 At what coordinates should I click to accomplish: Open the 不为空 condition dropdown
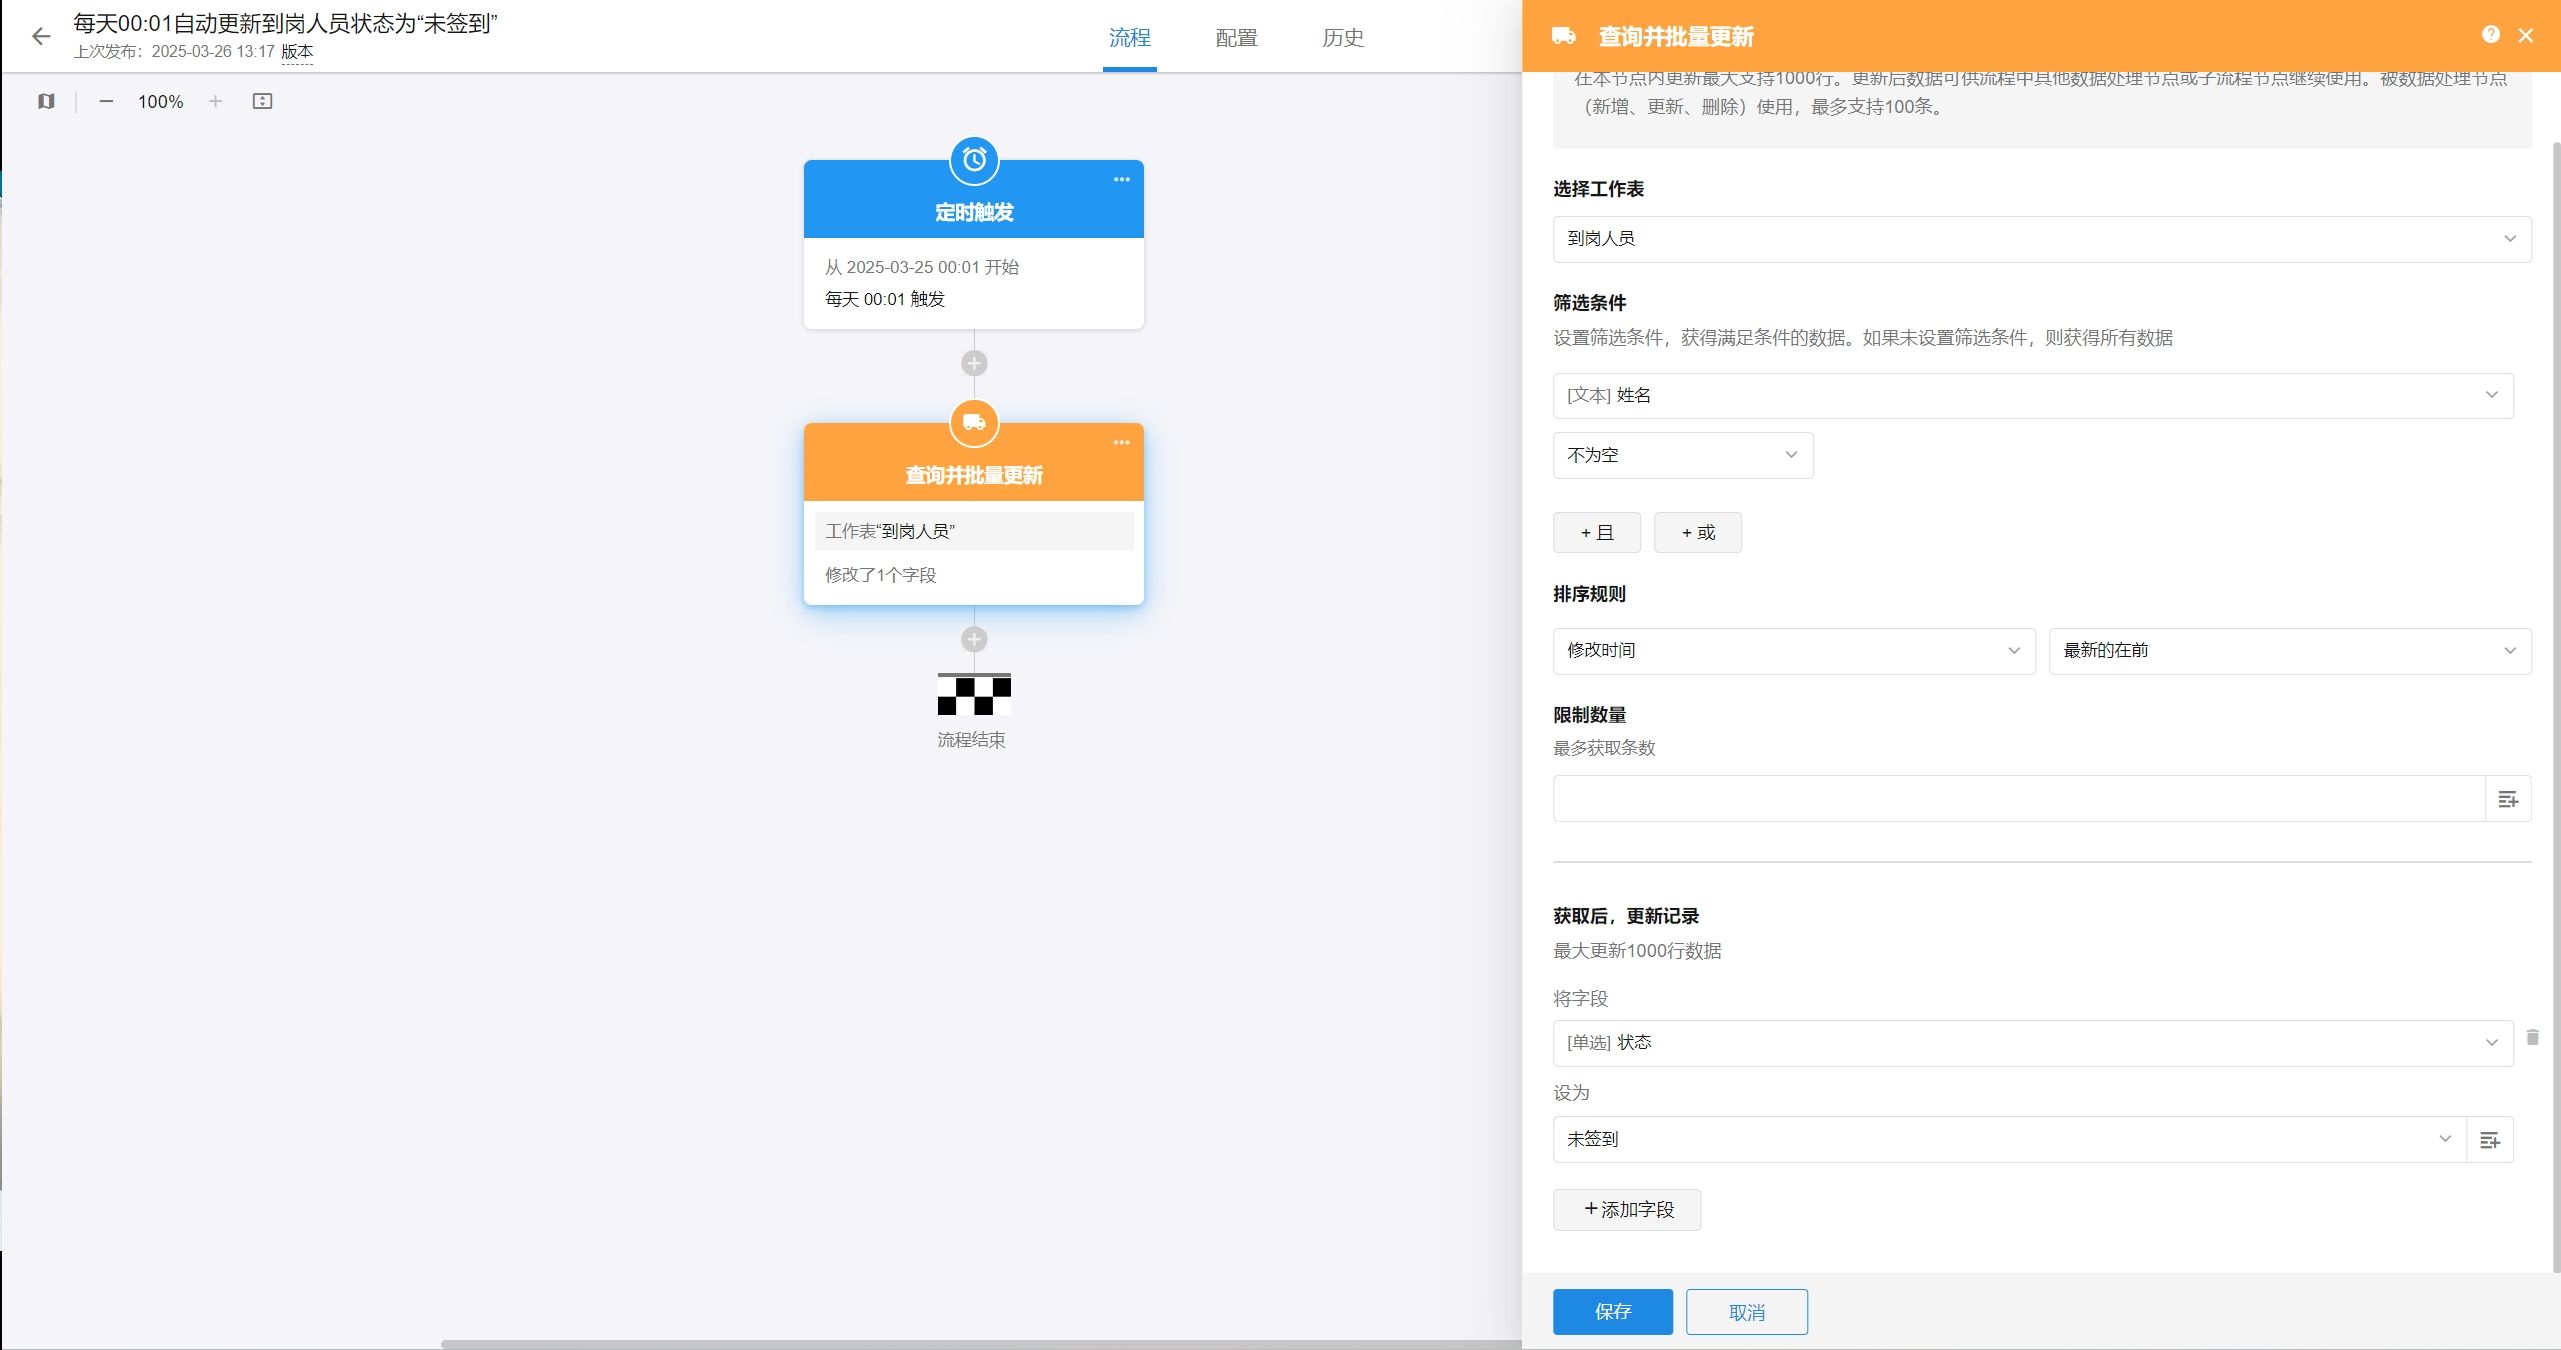click(x=1682, y=455)
